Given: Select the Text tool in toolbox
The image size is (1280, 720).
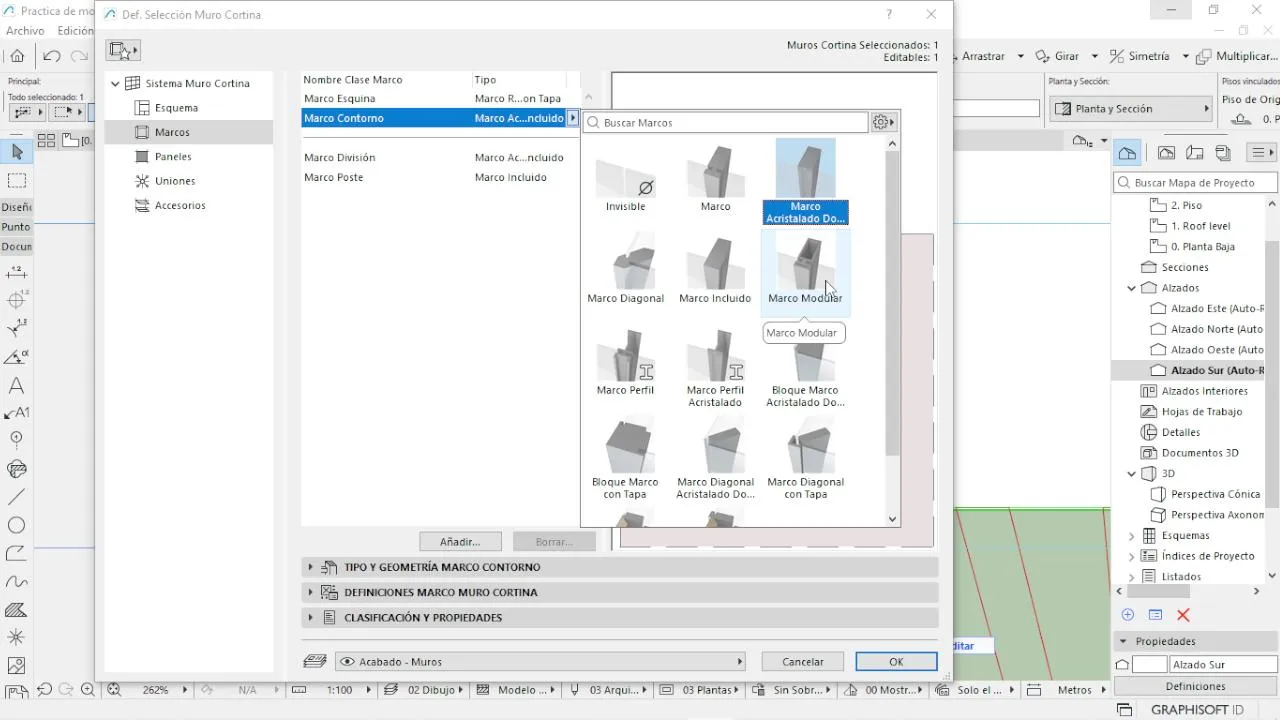Looking at the screenshot, I should click(x=16, y=385).
